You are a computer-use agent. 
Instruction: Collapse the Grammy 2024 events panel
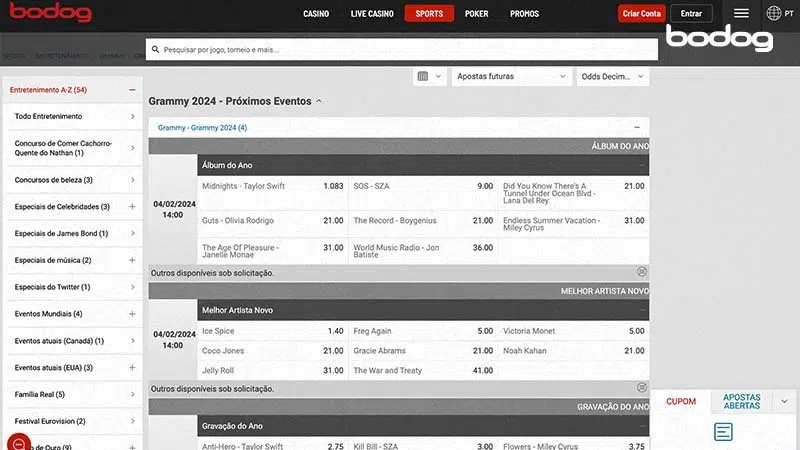637,128
